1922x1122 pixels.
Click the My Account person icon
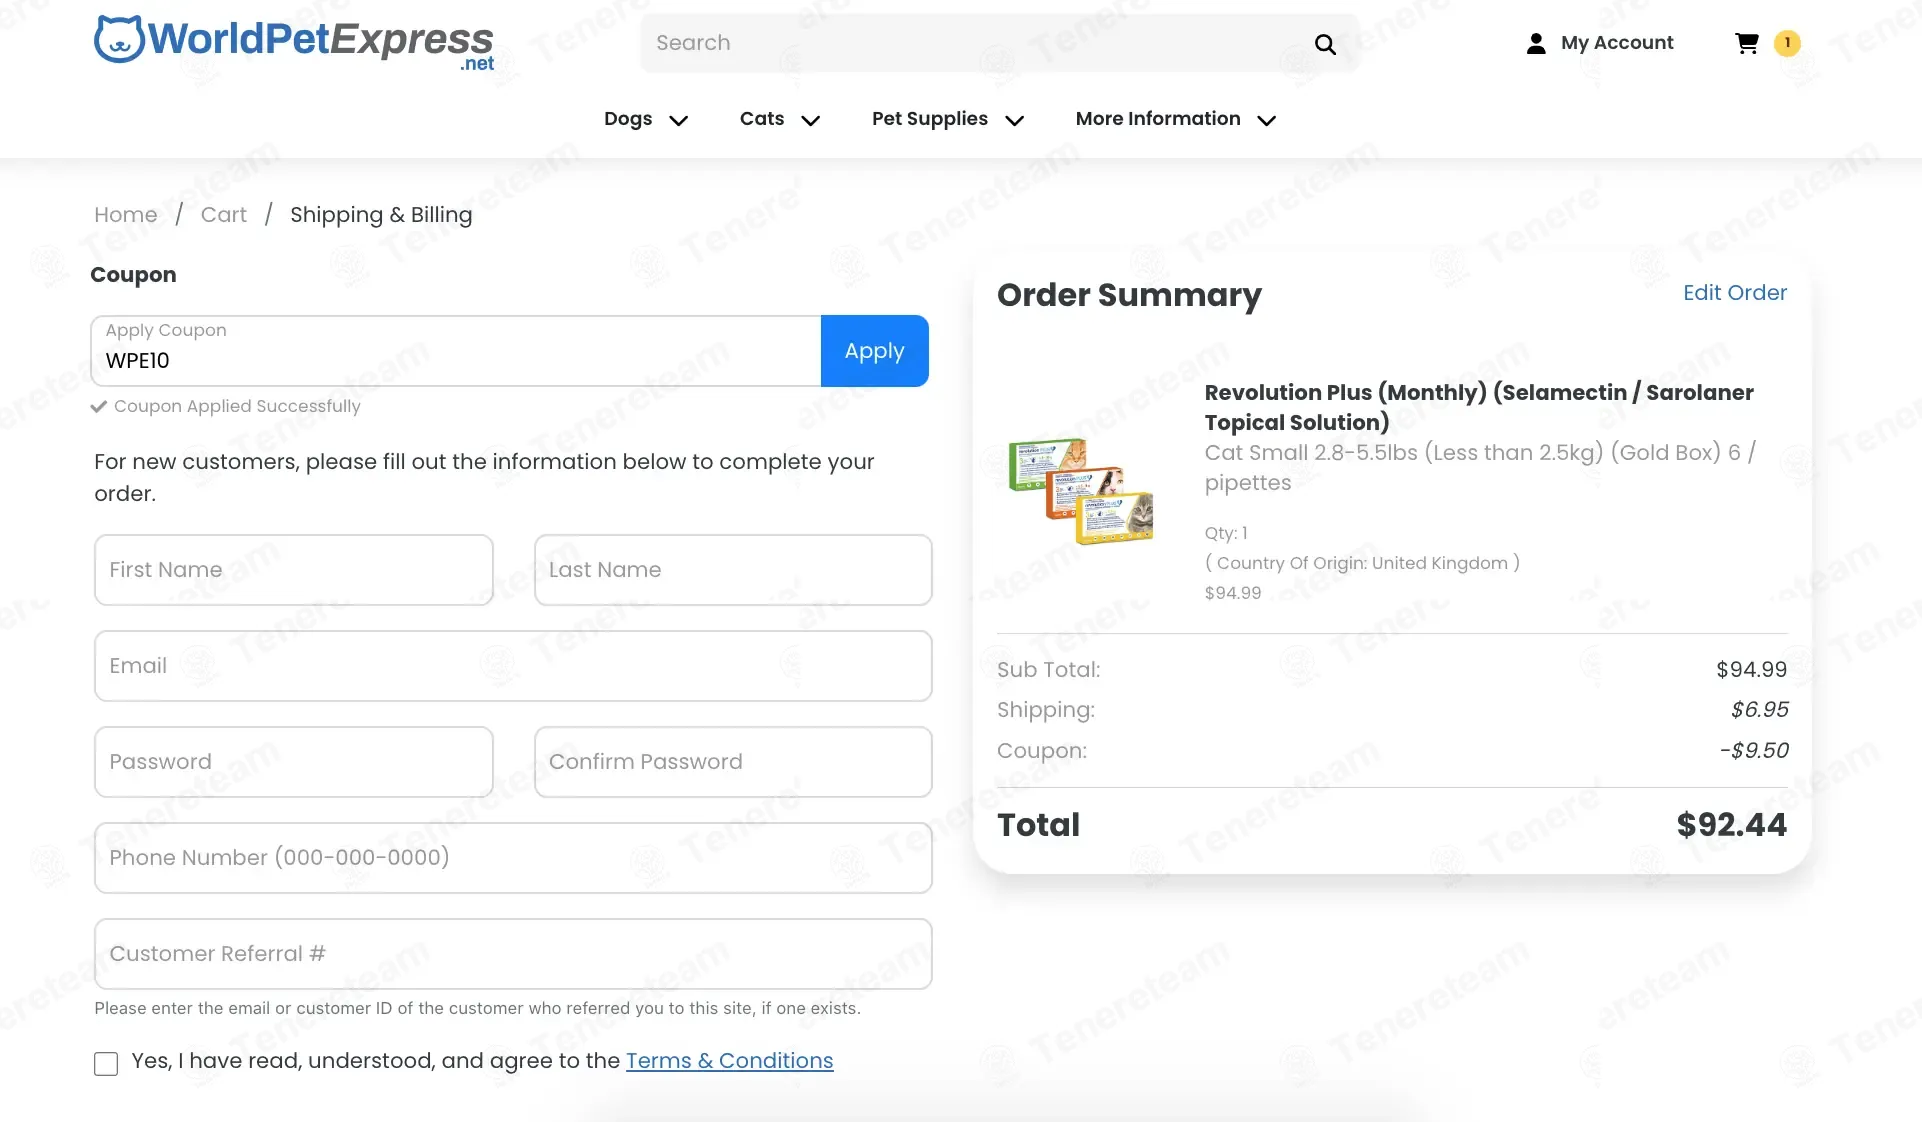pyautogui.click(x=1536, y=43)
